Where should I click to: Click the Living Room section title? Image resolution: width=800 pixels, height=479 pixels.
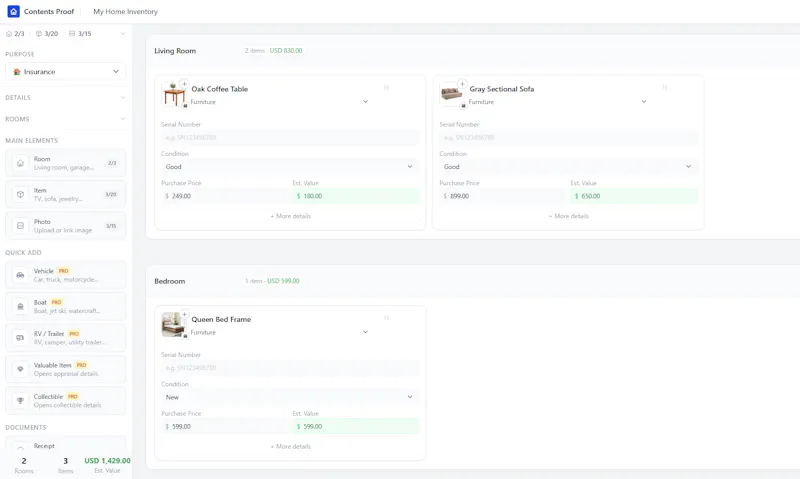click(175, 51)
